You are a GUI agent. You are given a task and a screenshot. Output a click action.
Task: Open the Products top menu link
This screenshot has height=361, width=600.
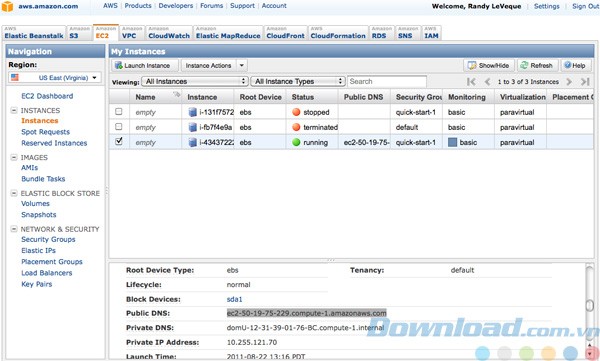138,6
